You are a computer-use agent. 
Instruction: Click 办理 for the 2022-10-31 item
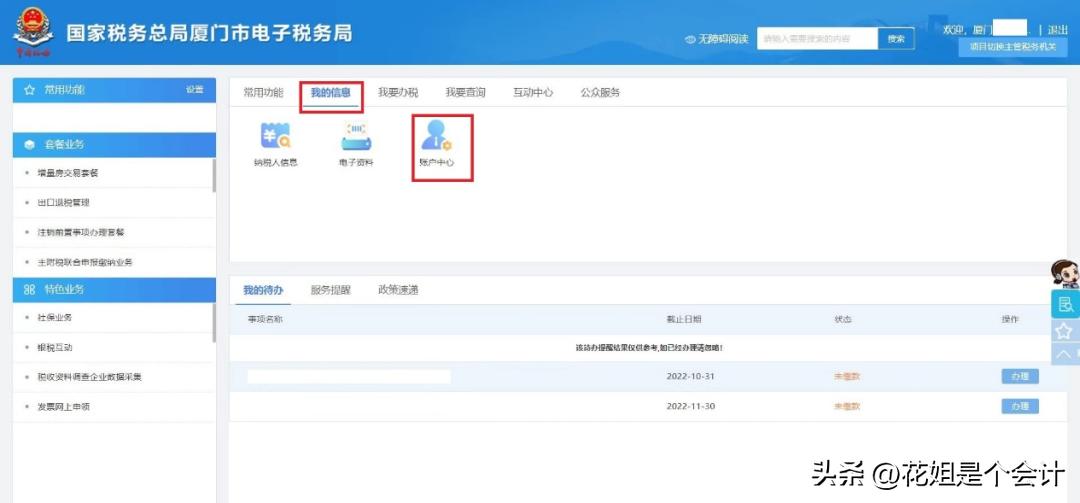tap(1020, 376)
